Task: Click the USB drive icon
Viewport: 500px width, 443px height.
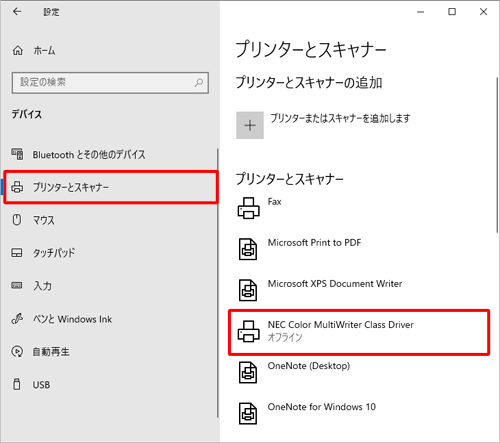Action: pyautogui.click(x=17, y=384)
